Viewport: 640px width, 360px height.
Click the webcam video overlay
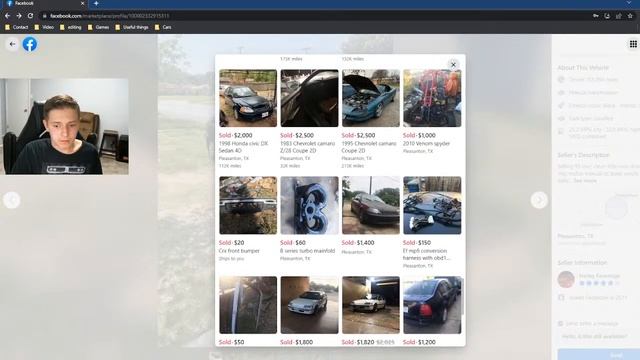64,127
